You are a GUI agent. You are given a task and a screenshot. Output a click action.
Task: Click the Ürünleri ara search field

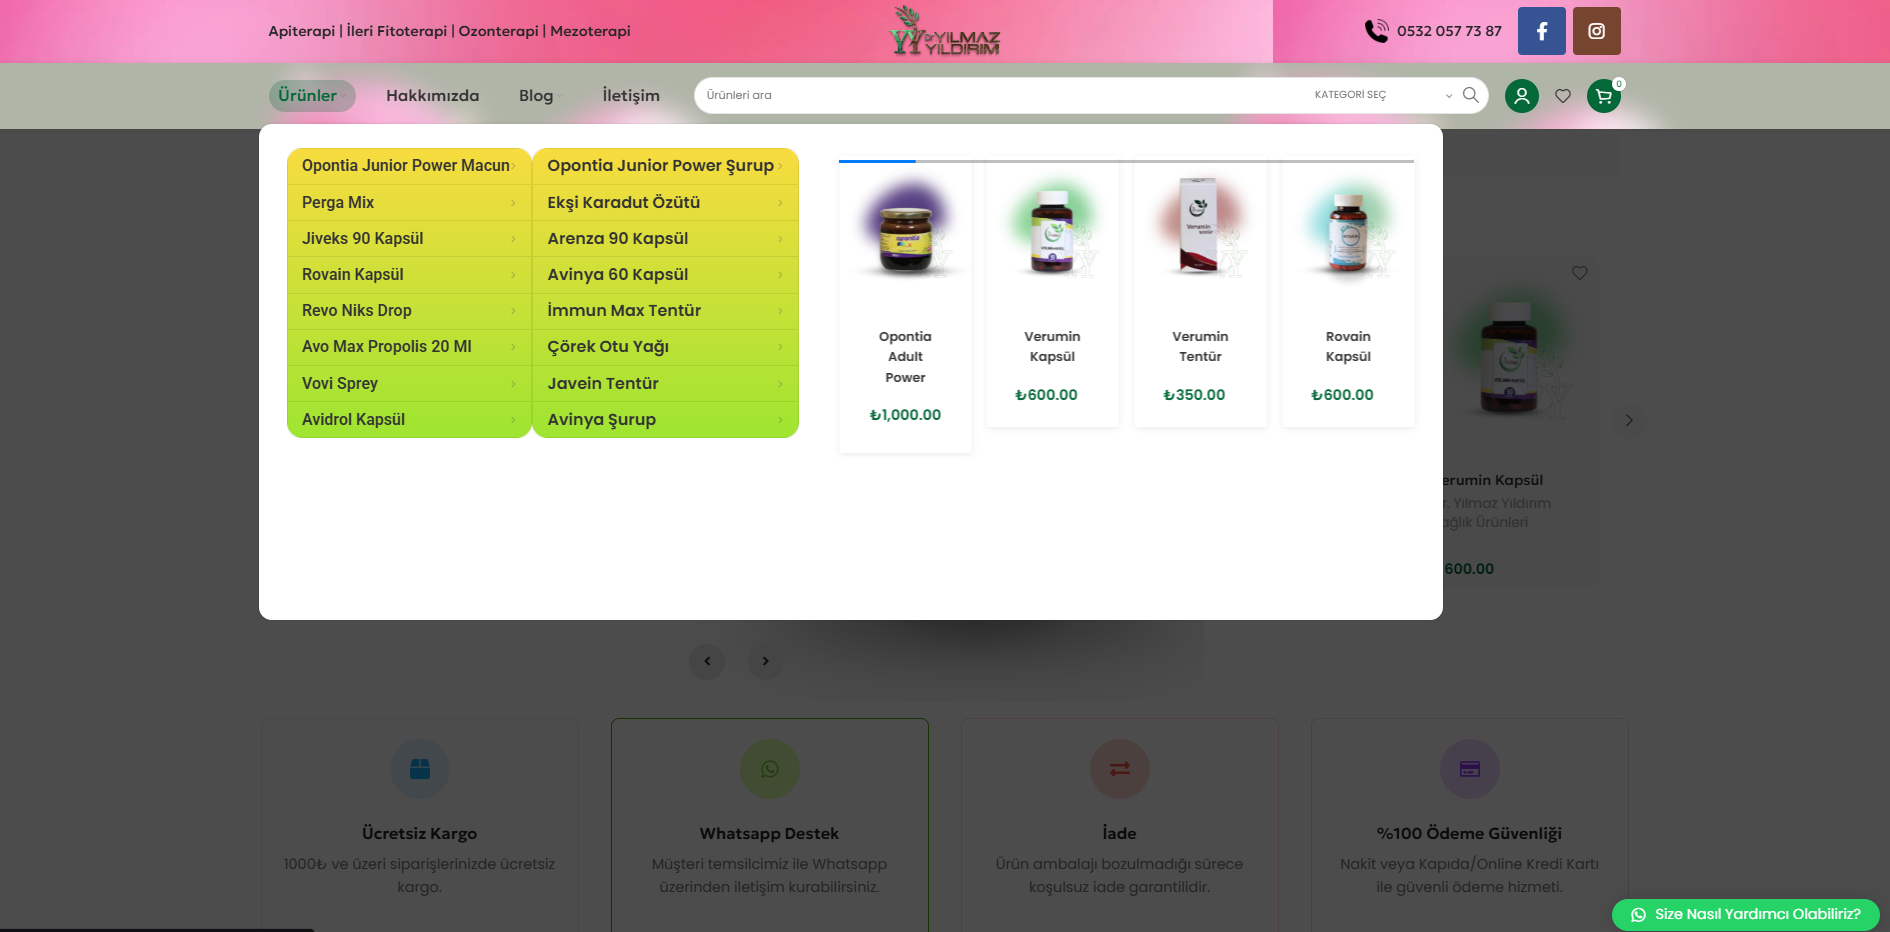[x=1000, y=95]
